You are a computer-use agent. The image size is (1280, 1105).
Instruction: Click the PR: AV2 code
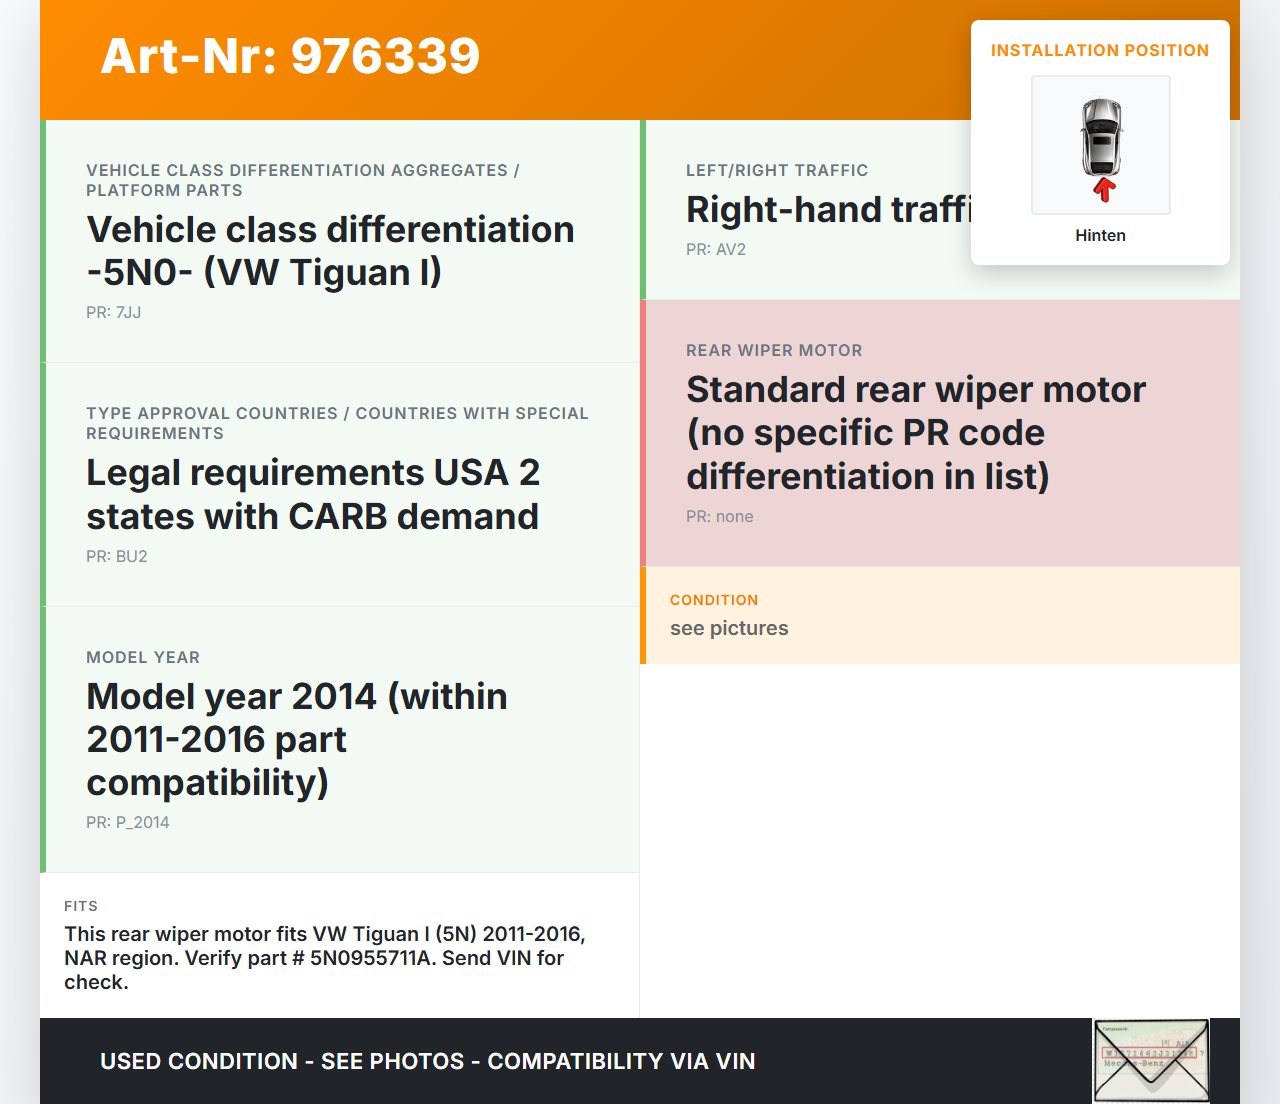pyautogui.click(x=716, y=249)
